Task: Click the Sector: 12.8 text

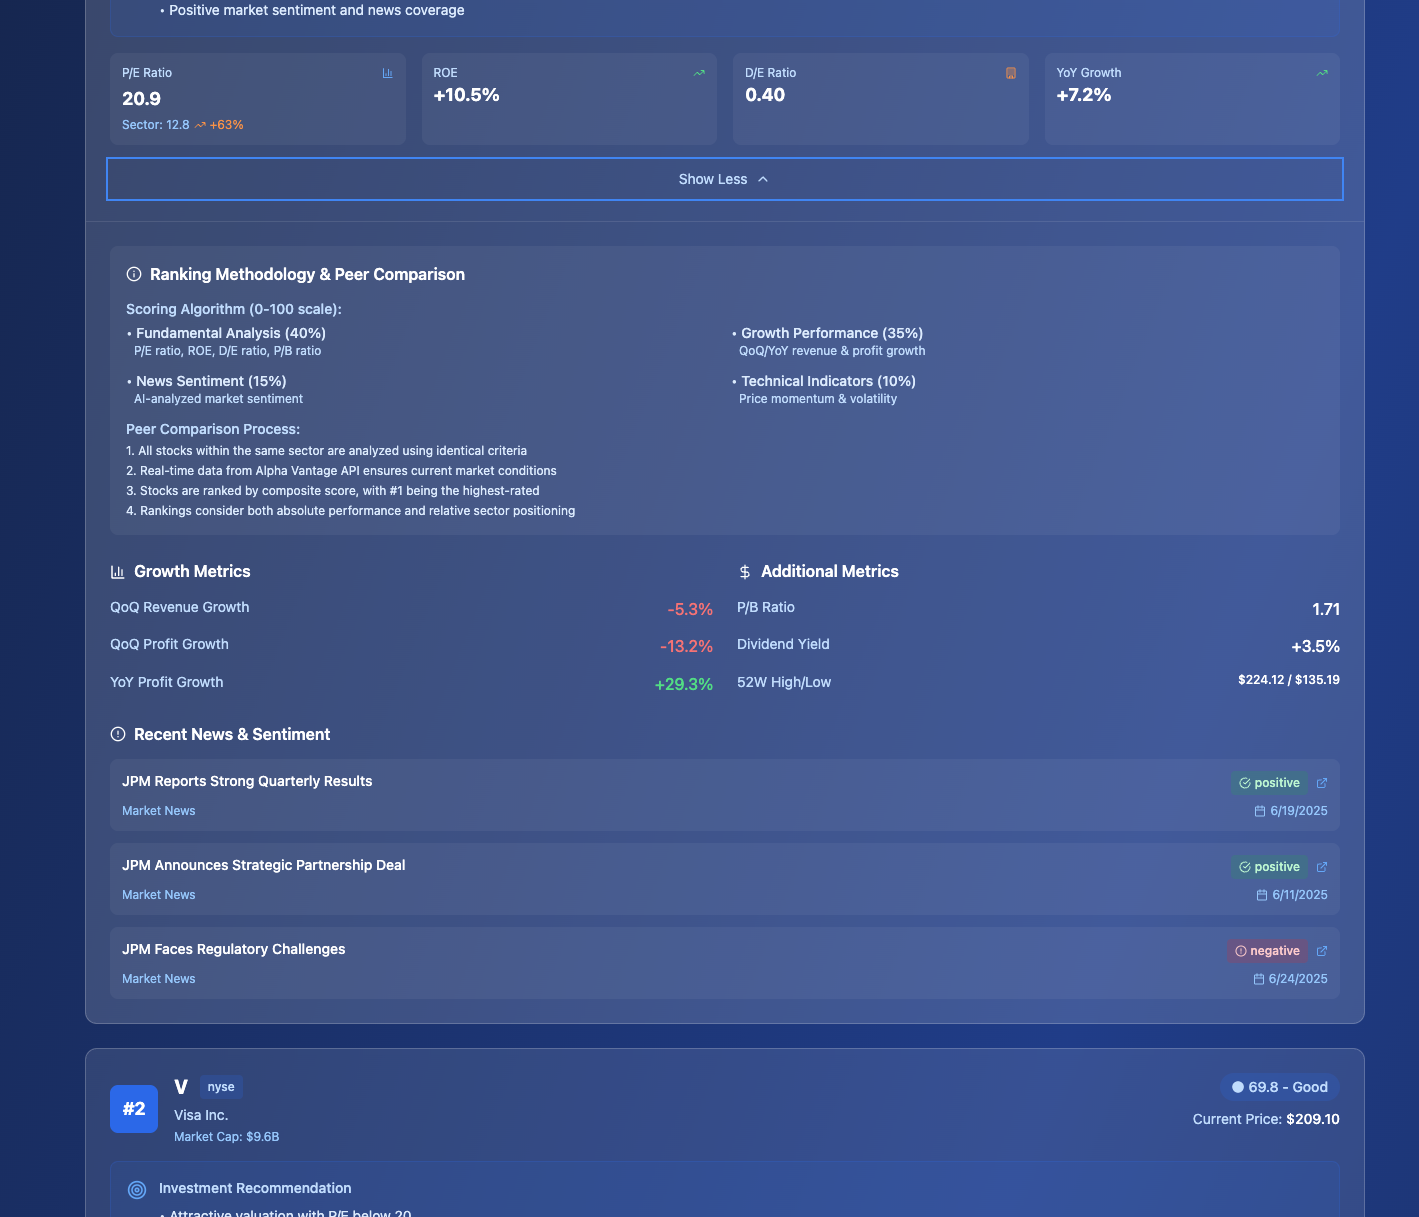Action: click(x=156, y=125)
